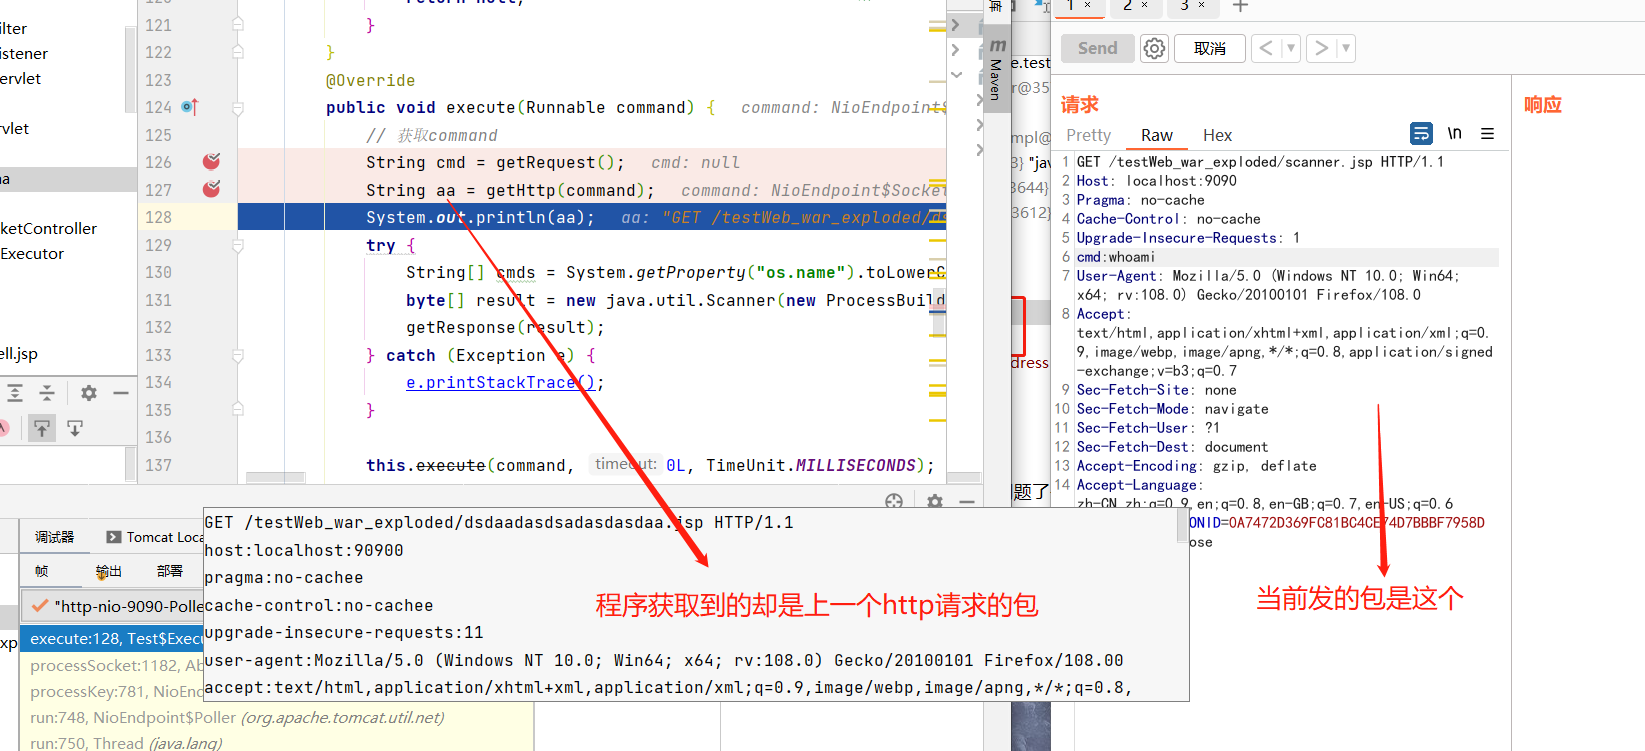The image size is (1645, 751).
Task: Click the 取消 cancel button
Action: coord(1209,48)
